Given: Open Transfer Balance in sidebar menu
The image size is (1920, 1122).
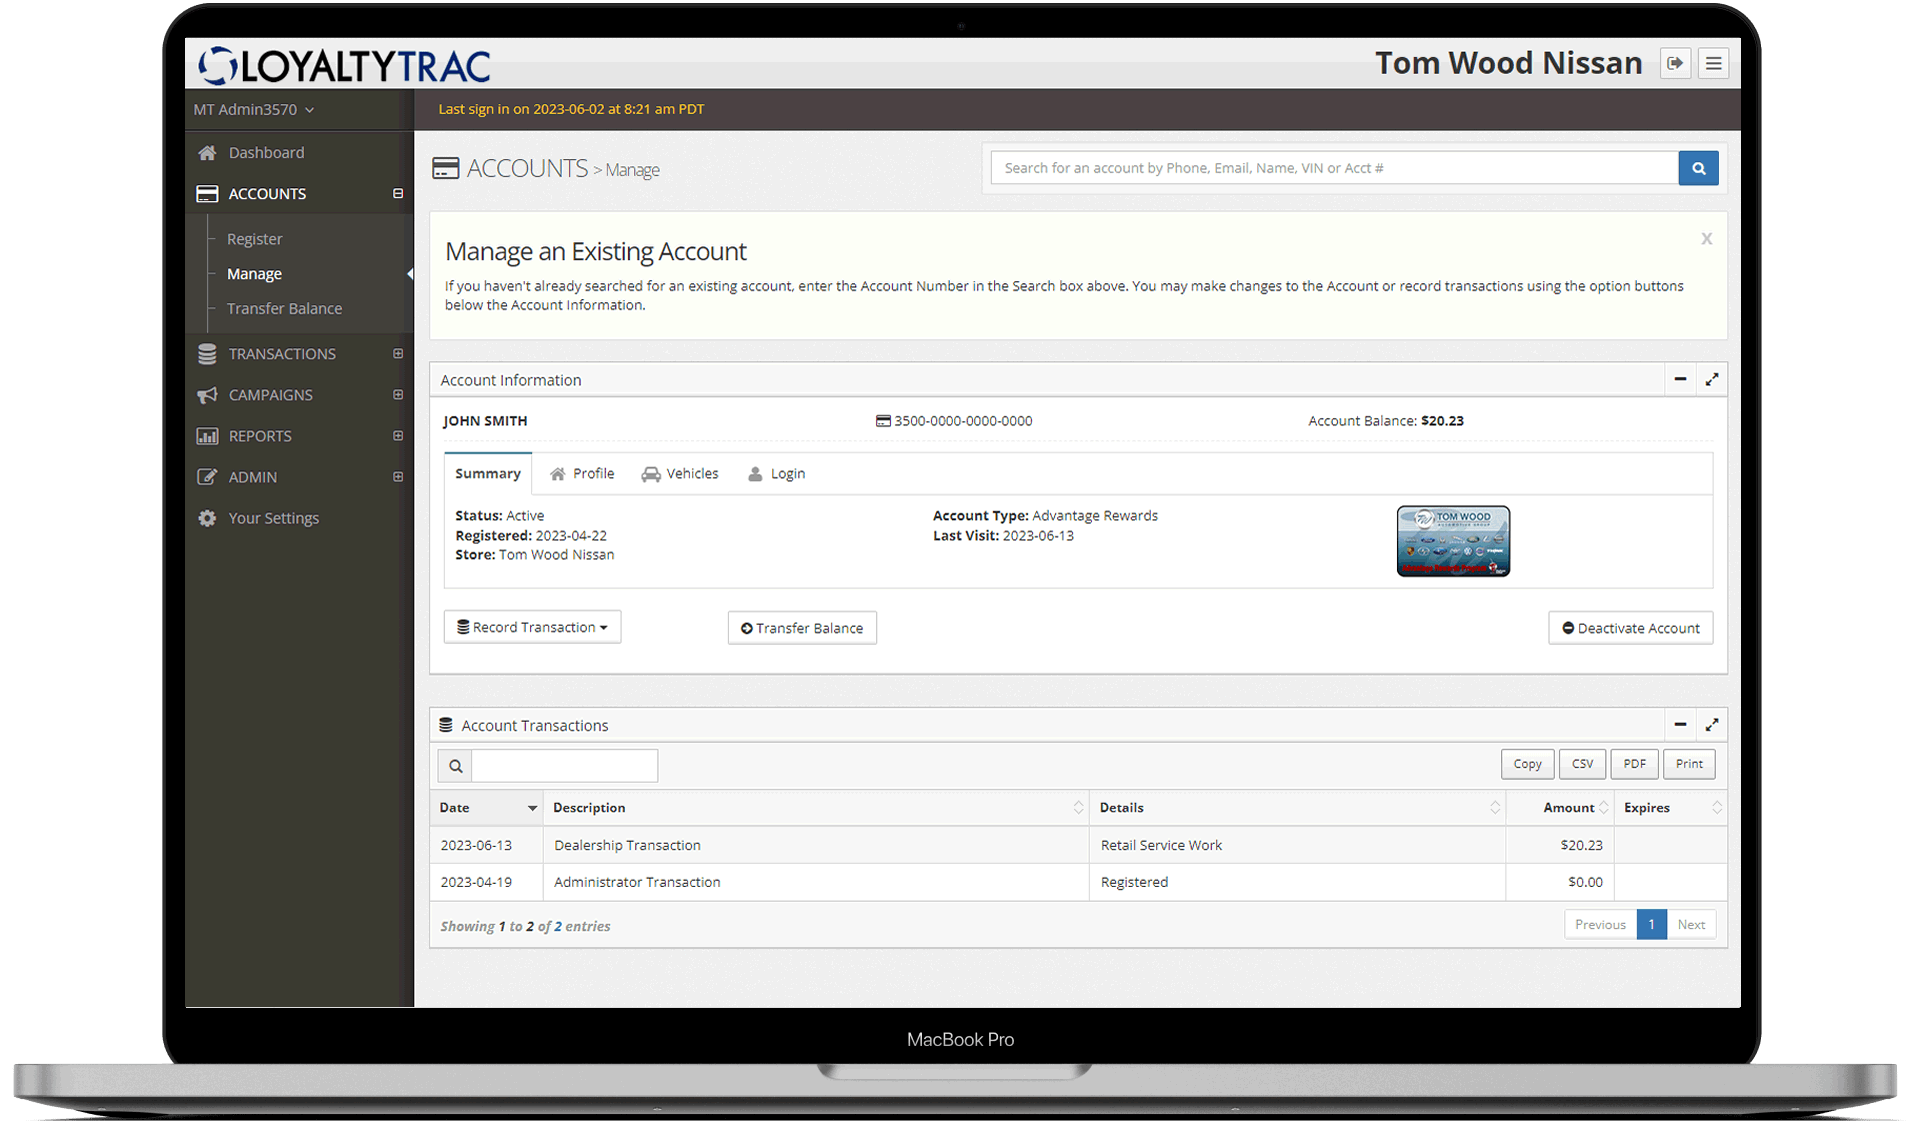Looking at the screenshot, I should click(284, 309).
